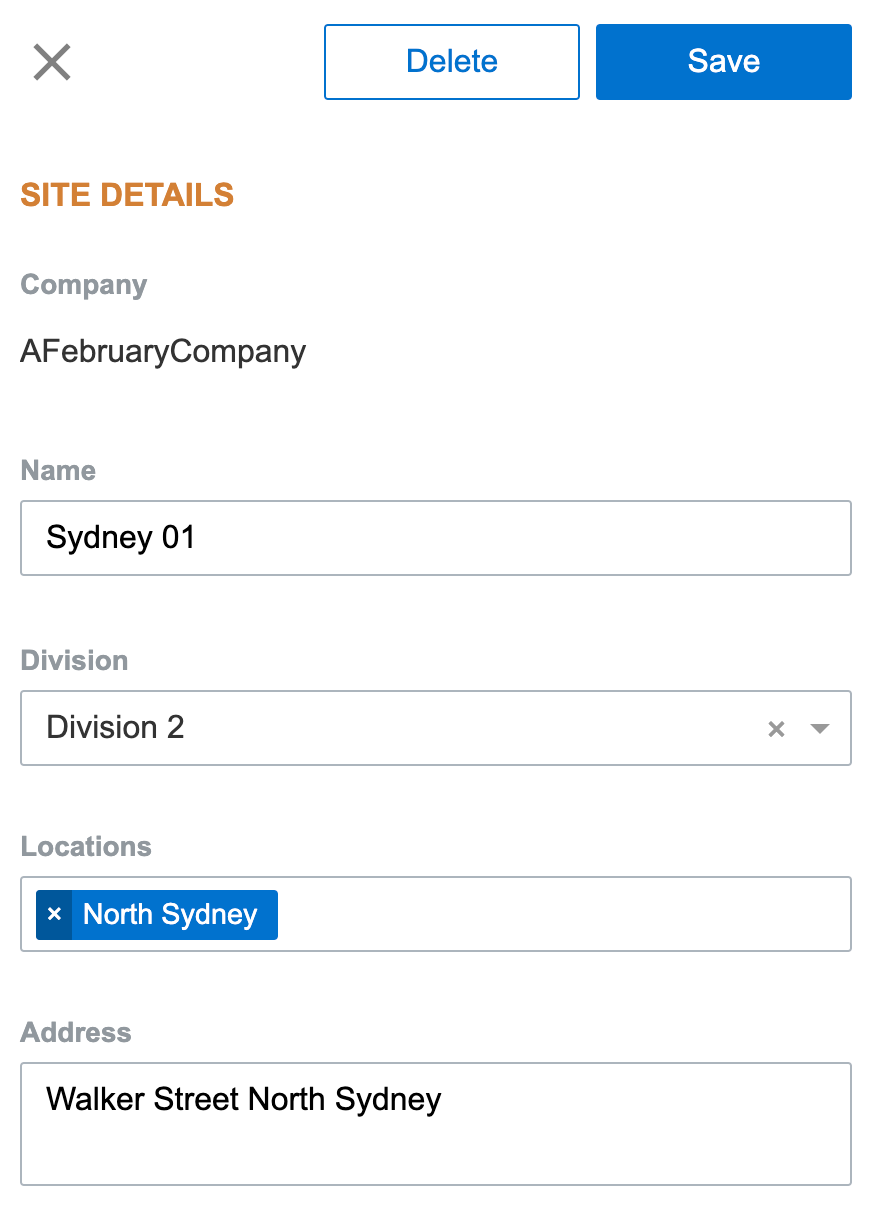Click the Name field label
Screen dimensions: 874x1212
coord(58,470)
